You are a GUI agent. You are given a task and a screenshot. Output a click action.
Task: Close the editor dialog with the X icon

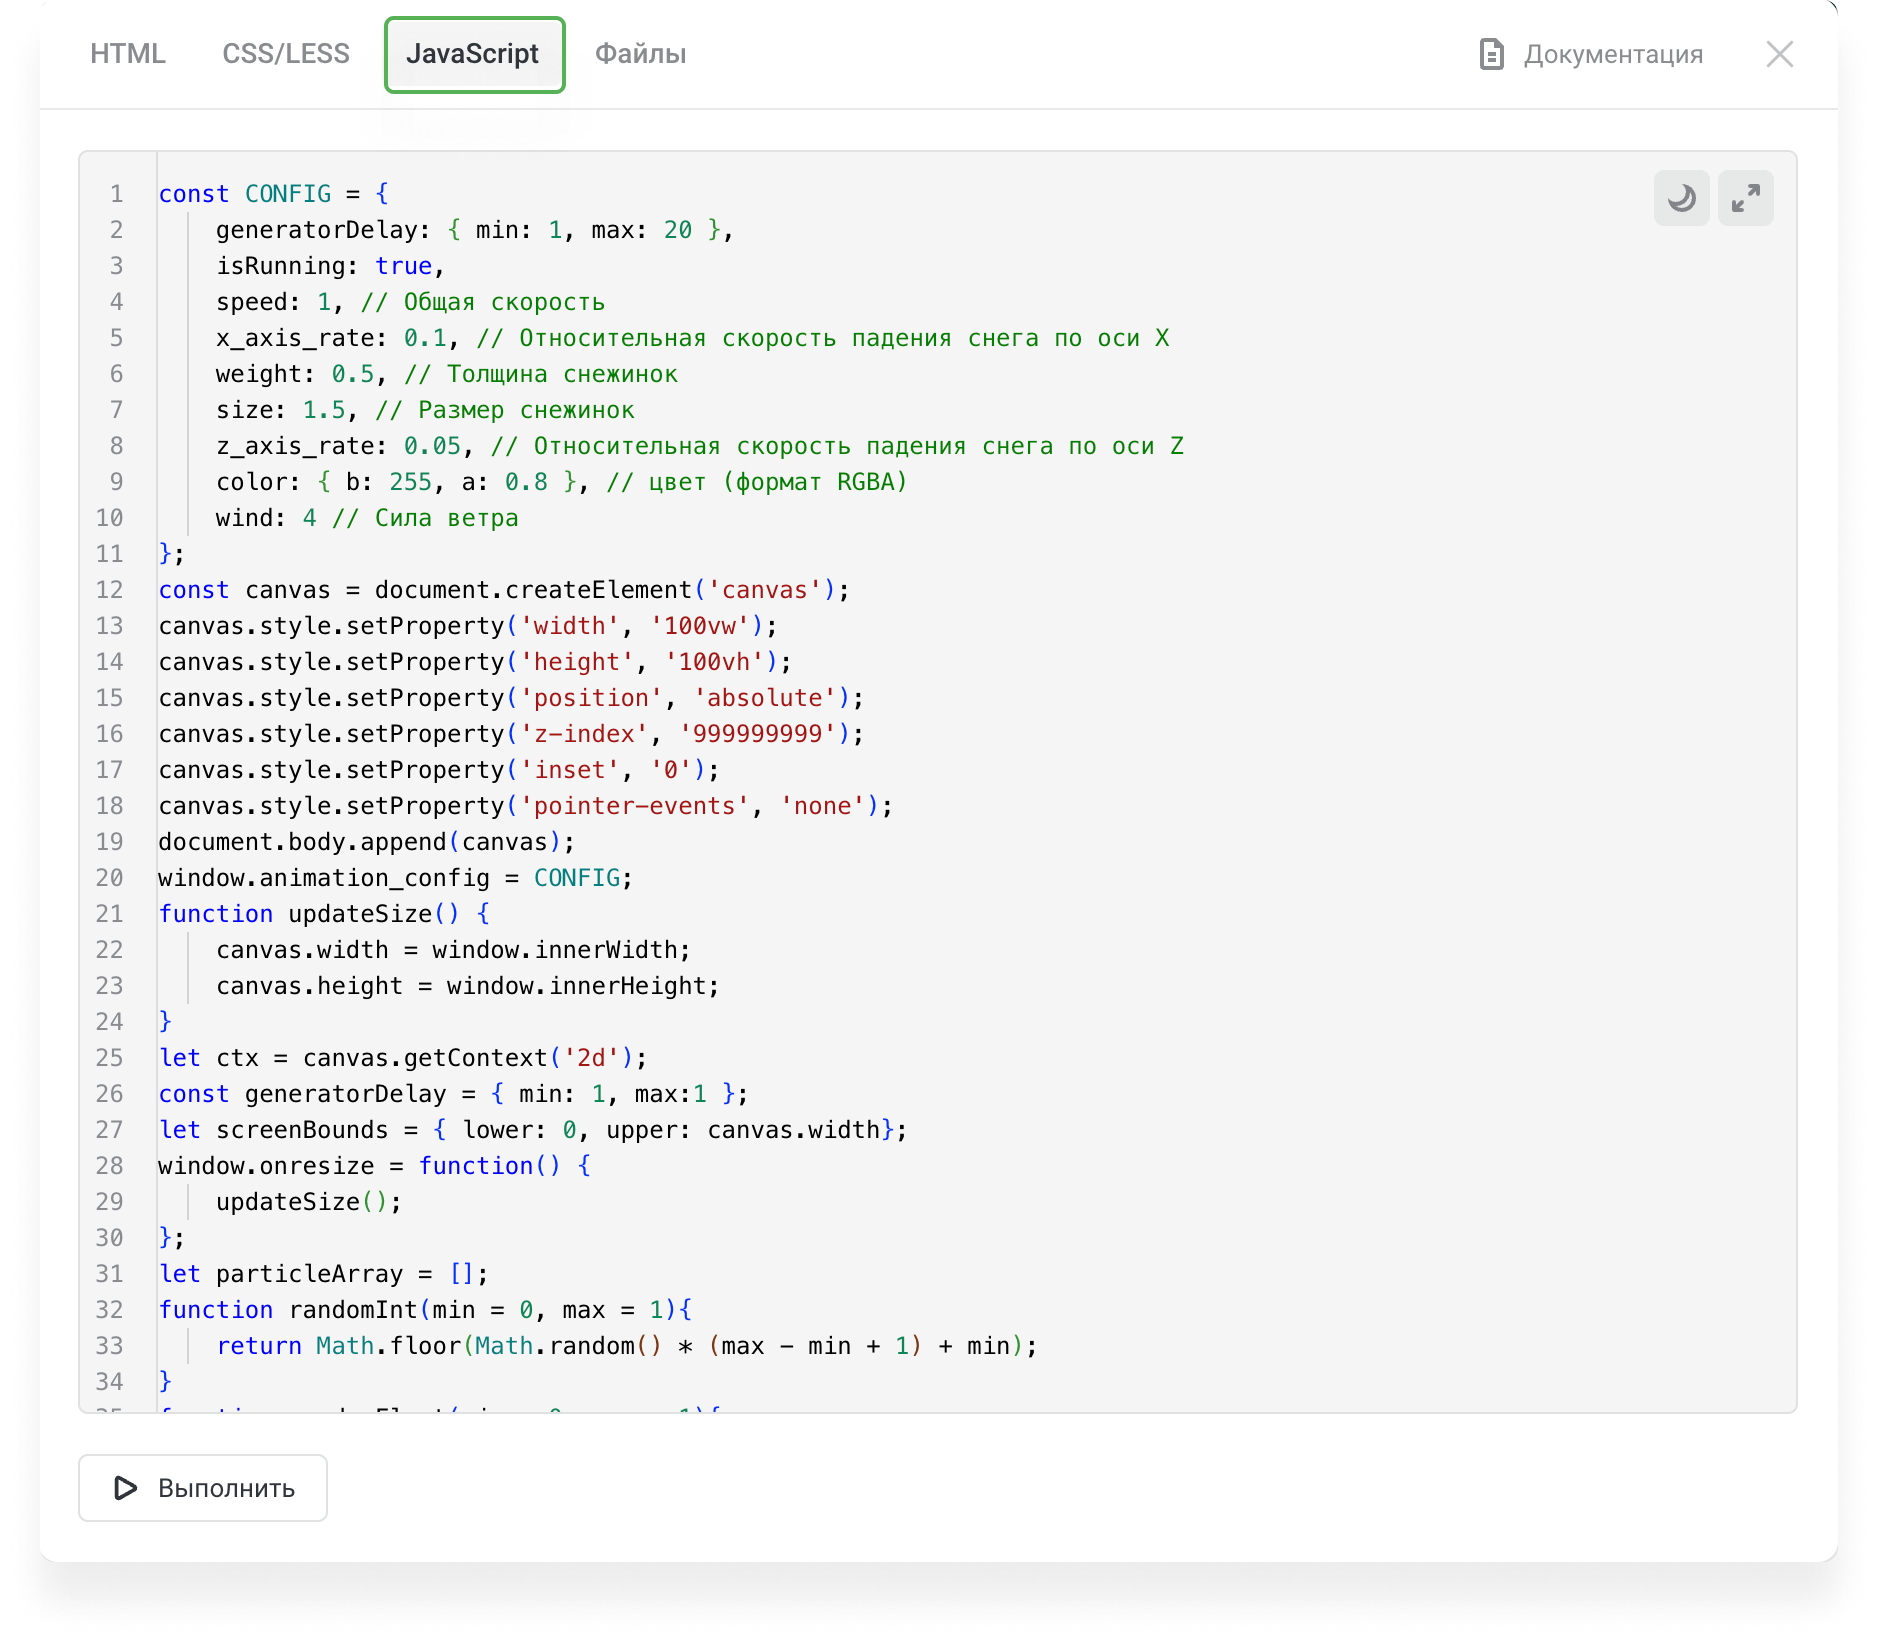1781,55
